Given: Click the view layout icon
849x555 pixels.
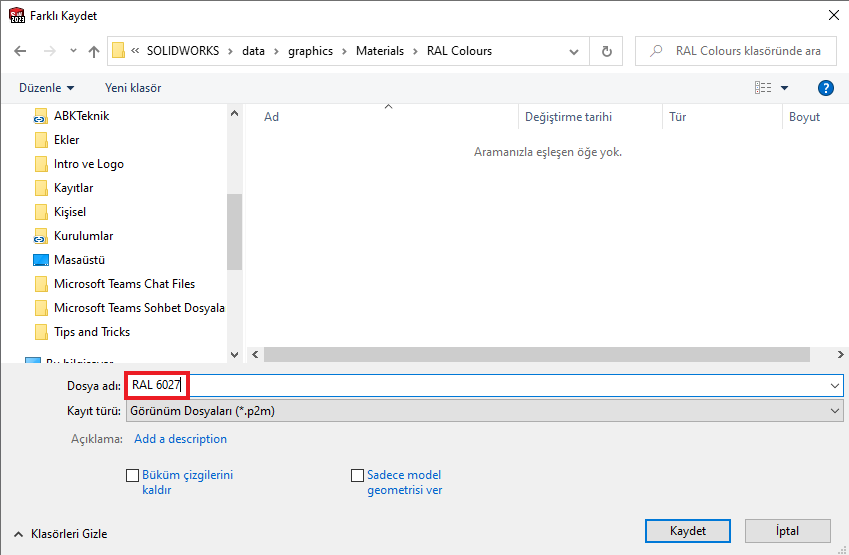Looking at the screenshot, I should coord(763,88).
